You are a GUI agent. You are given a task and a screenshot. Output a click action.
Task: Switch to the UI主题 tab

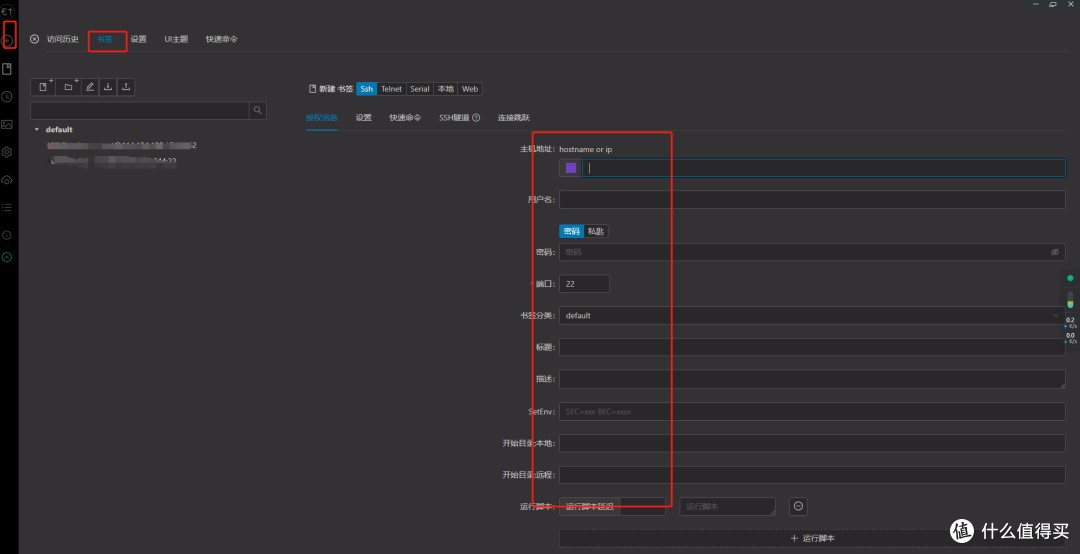pos(176,39)
